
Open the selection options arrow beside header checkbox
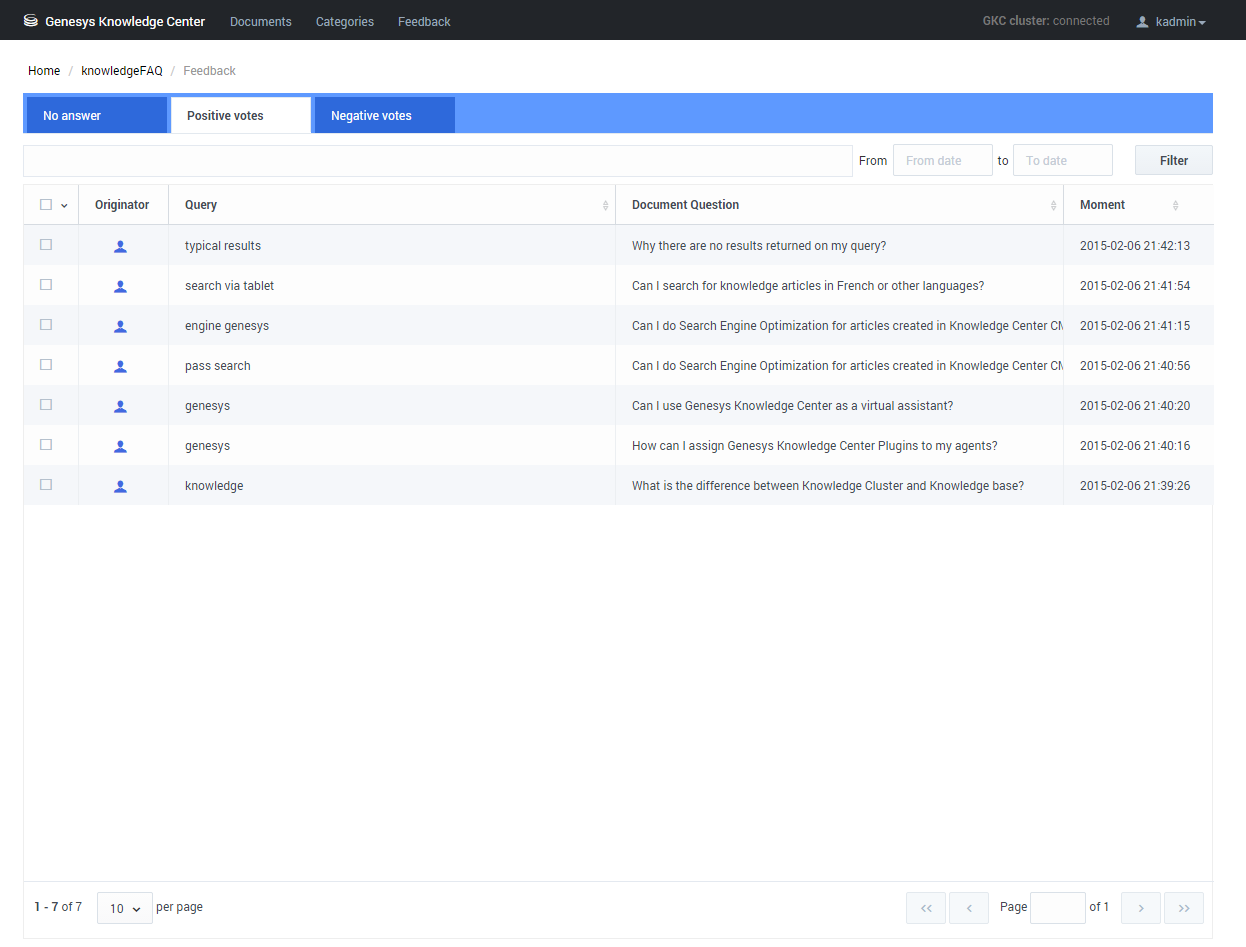(65, 206)
